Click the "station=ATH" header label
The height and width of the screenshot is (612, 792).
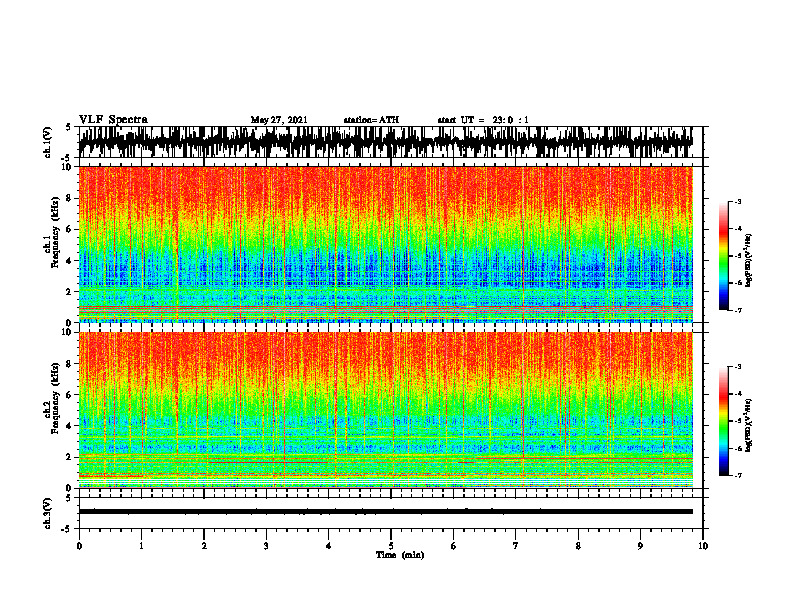point(371,120)
